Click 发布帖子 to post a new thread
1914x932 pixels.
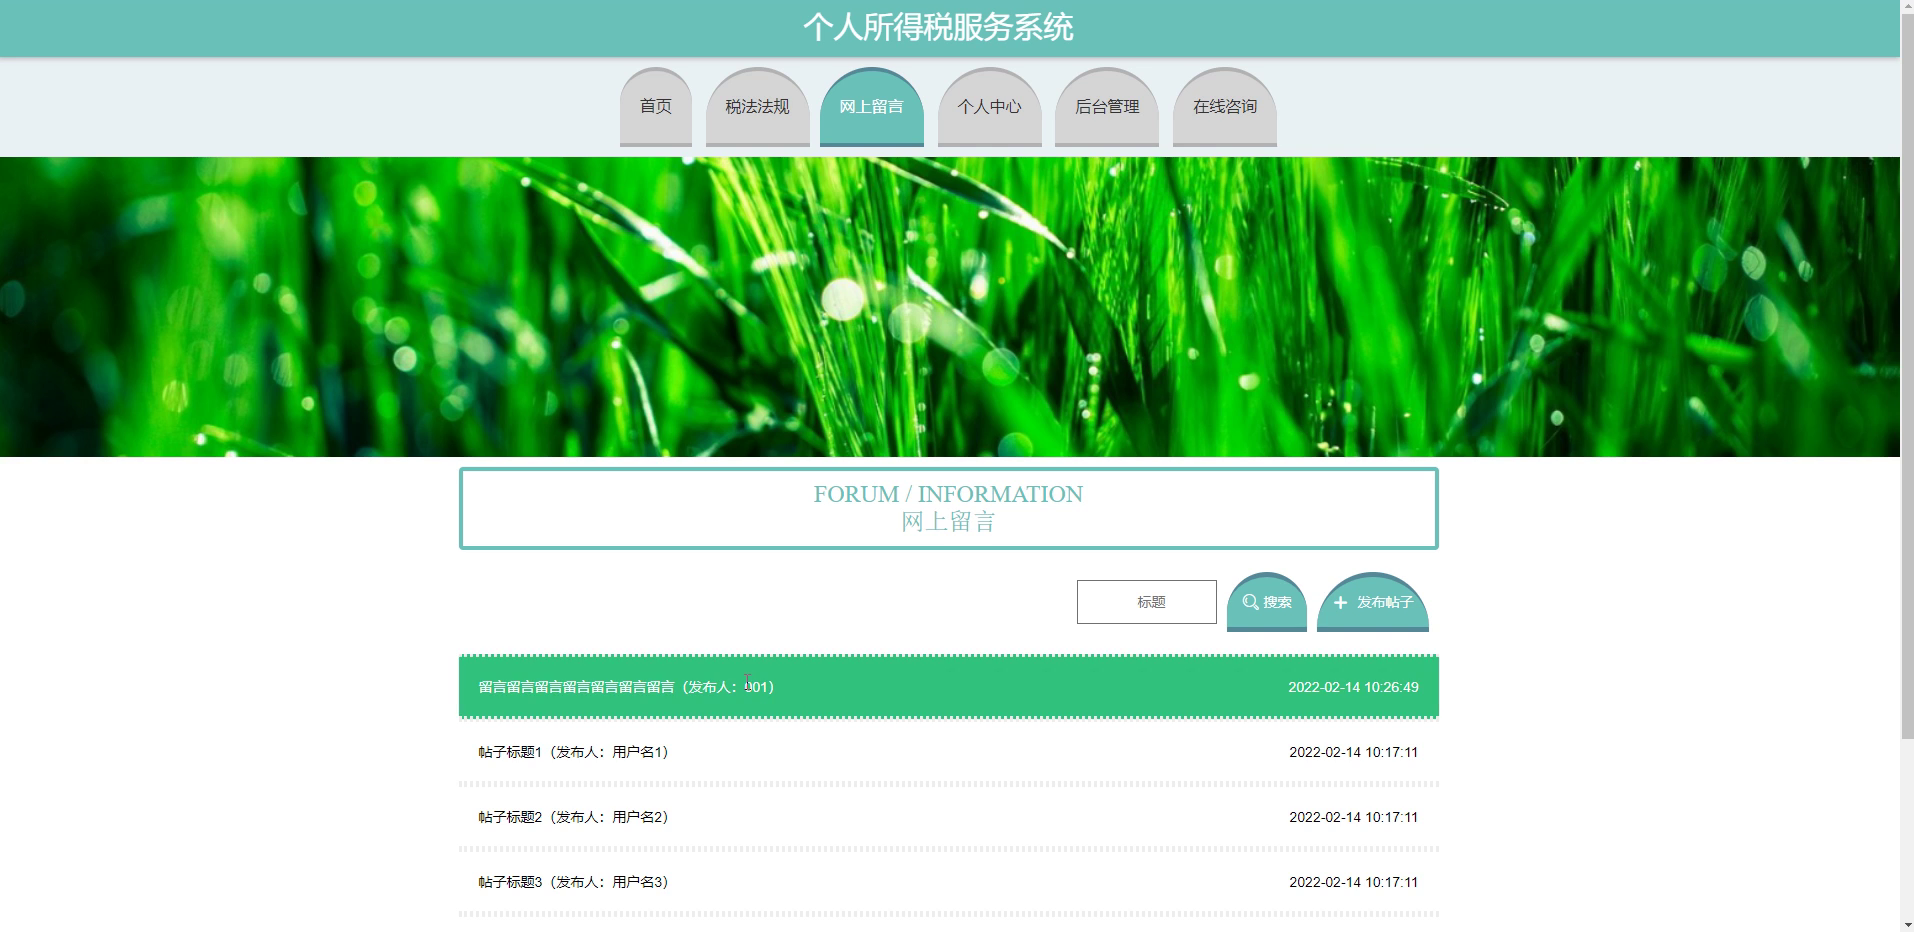point(1373,602)
